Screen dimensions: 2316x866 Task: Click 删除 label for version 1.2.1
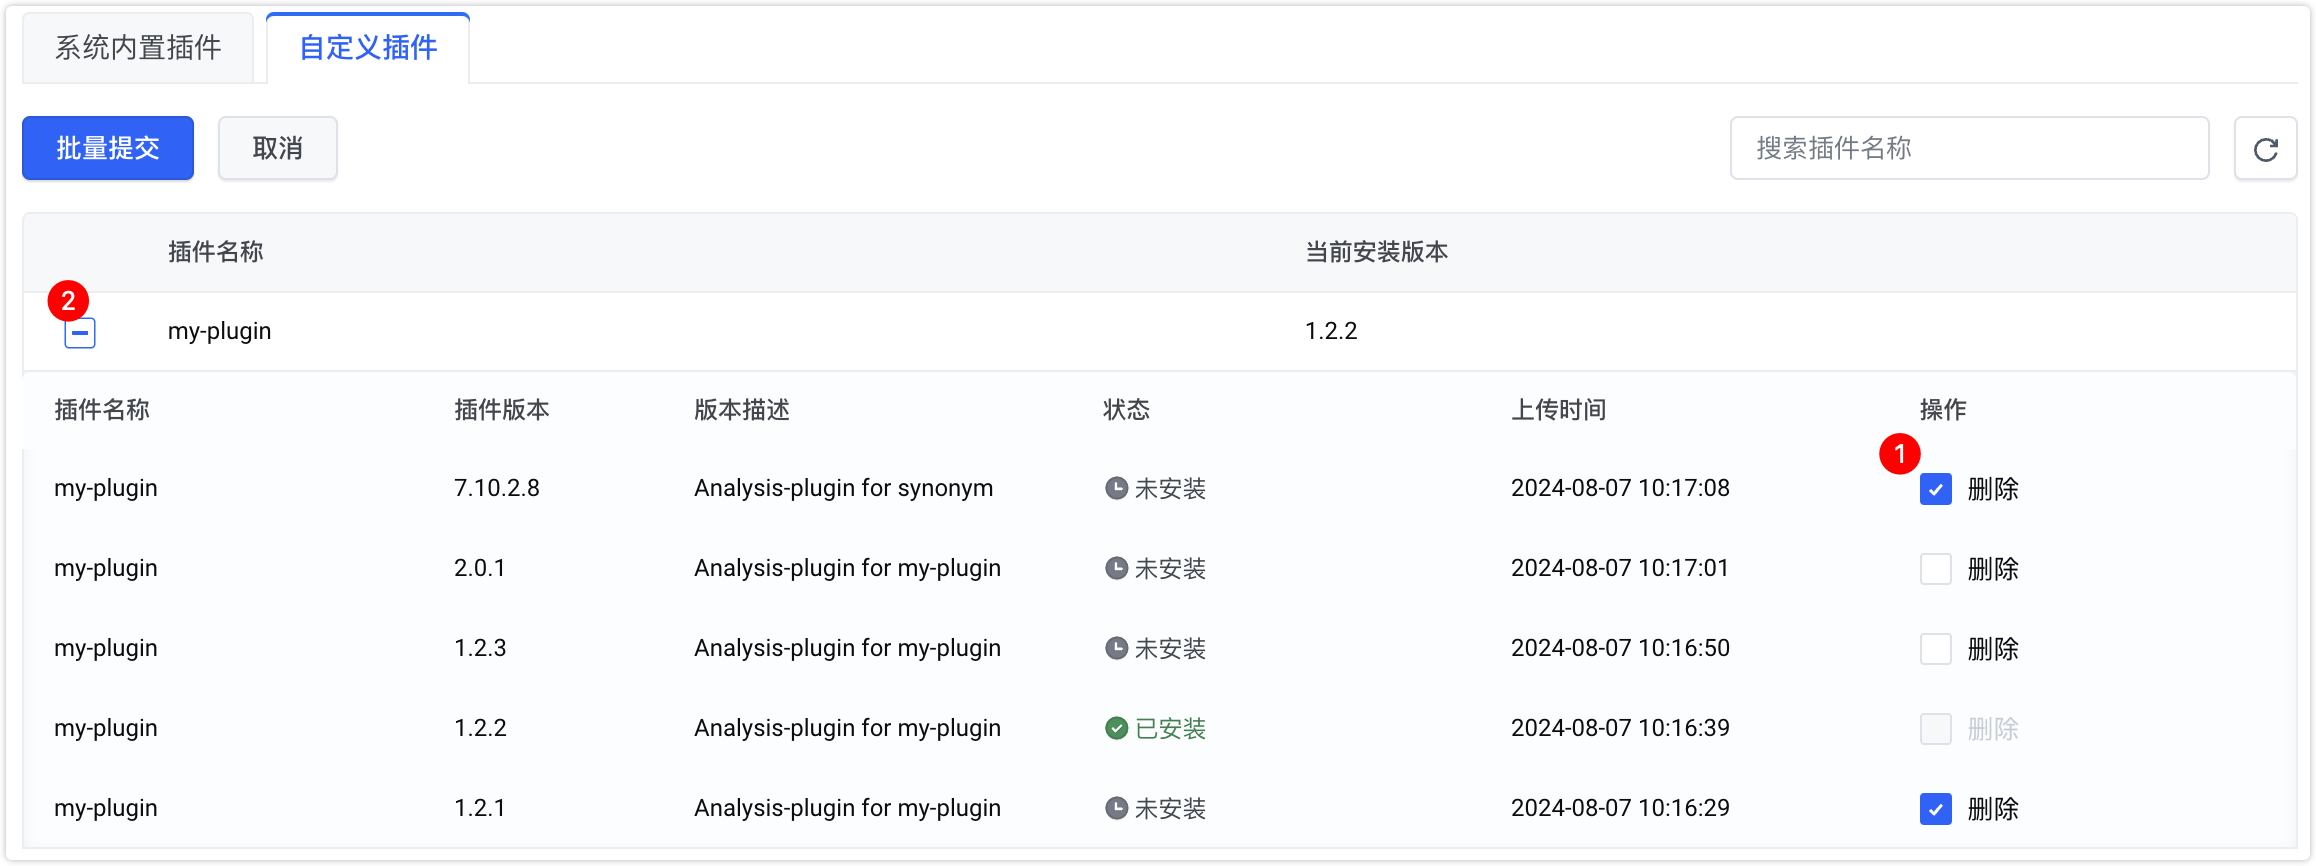[1993, 809]
